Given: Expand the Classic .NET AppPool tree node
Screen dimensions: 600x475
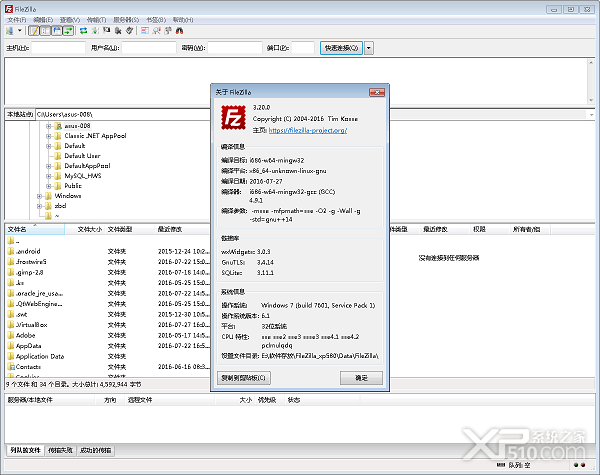Looking at the screenshot, I should click(49, 136).
